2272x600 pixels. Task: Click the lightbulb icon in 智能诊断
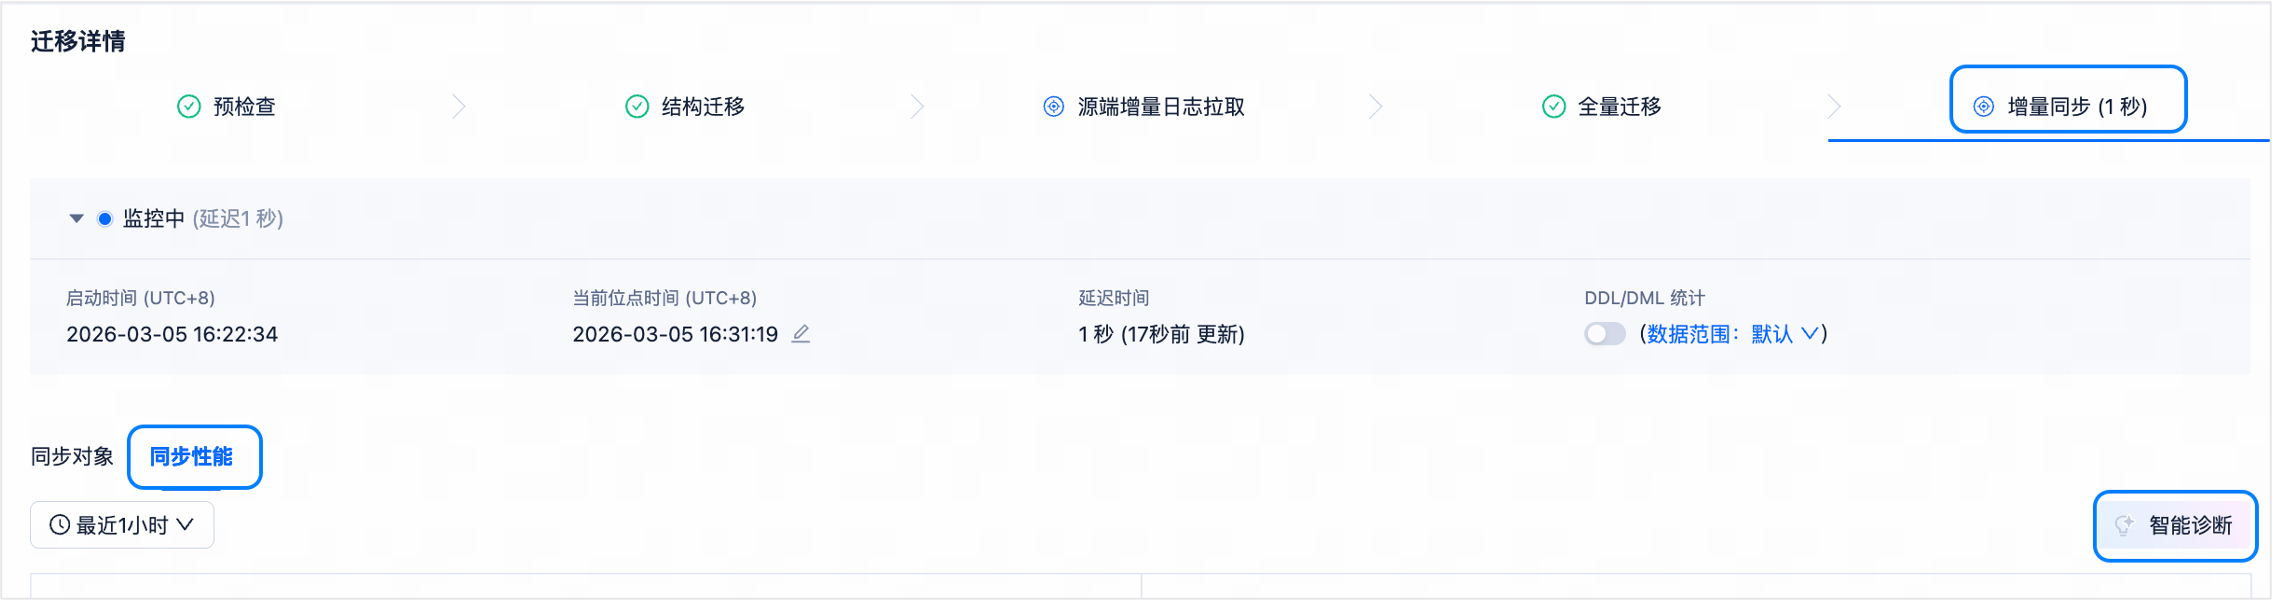click(x=2124, y=525)
